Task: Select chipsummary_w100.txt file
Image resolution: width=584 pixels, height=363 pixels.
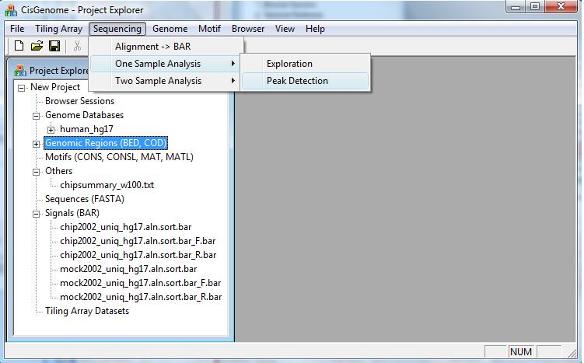Action: (x=107, y=185)
